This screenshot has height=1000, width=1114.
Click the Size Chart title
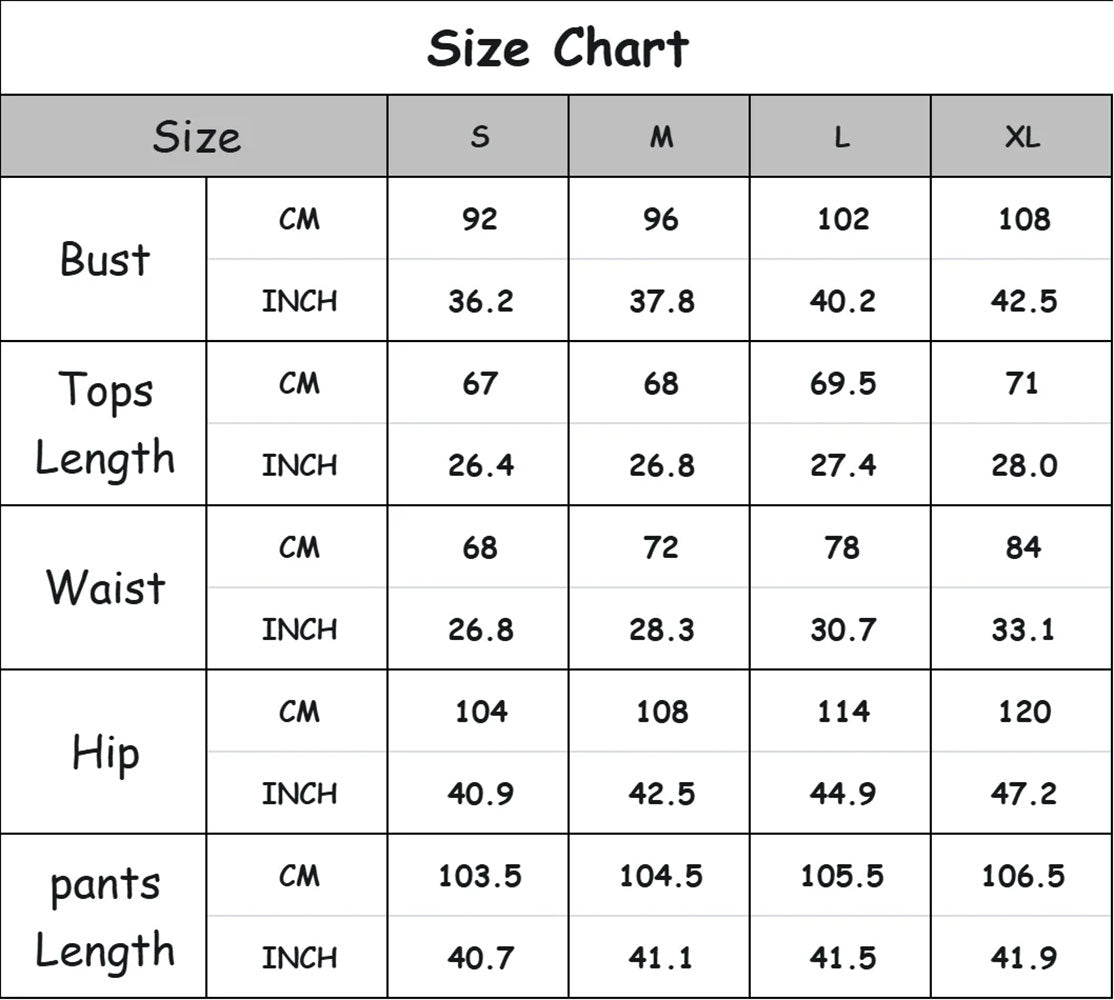click(557, 48)
